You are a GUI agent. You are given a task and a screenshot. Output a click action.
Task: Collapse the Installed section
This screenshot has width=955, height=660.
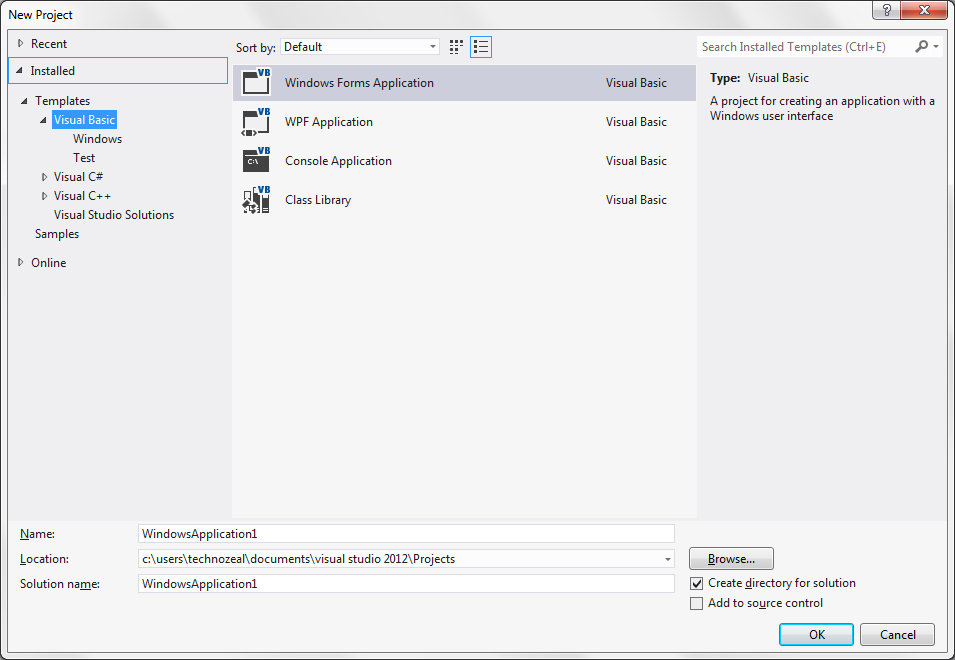tap(22, 70)
